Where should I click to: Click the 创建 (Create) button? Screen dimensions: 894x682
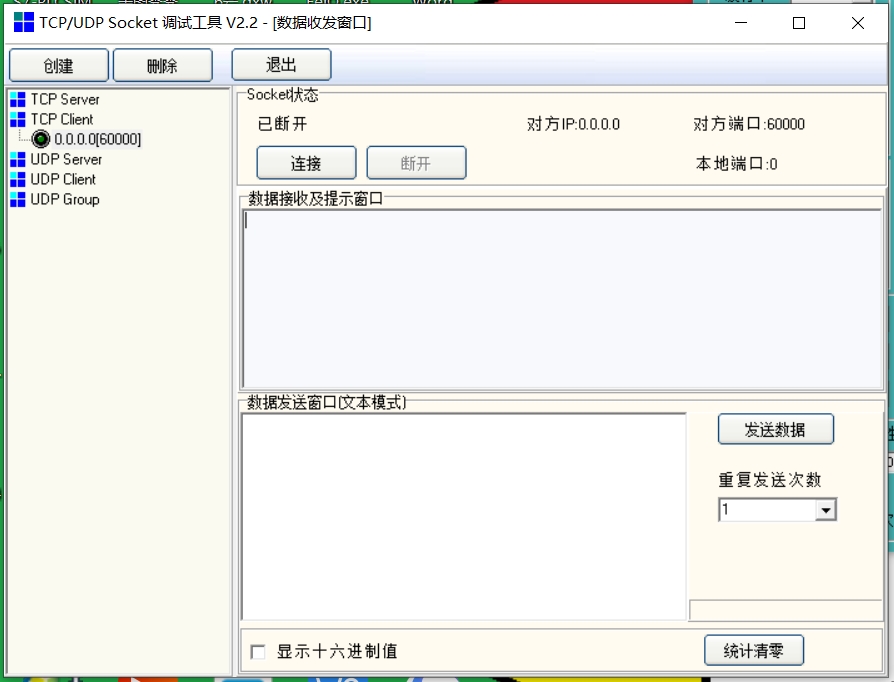pos(59,66)
